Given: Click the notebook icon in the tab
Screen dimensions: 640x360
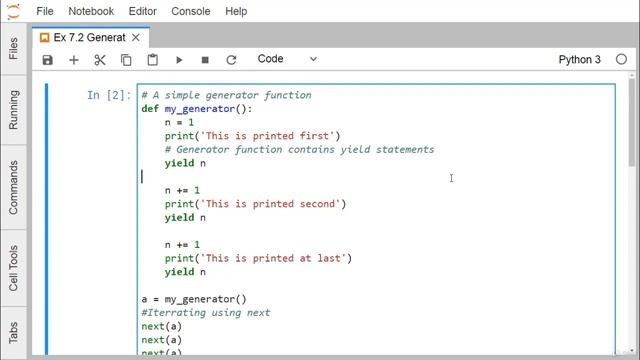Looking at the screenshot, I should (44, 38).
